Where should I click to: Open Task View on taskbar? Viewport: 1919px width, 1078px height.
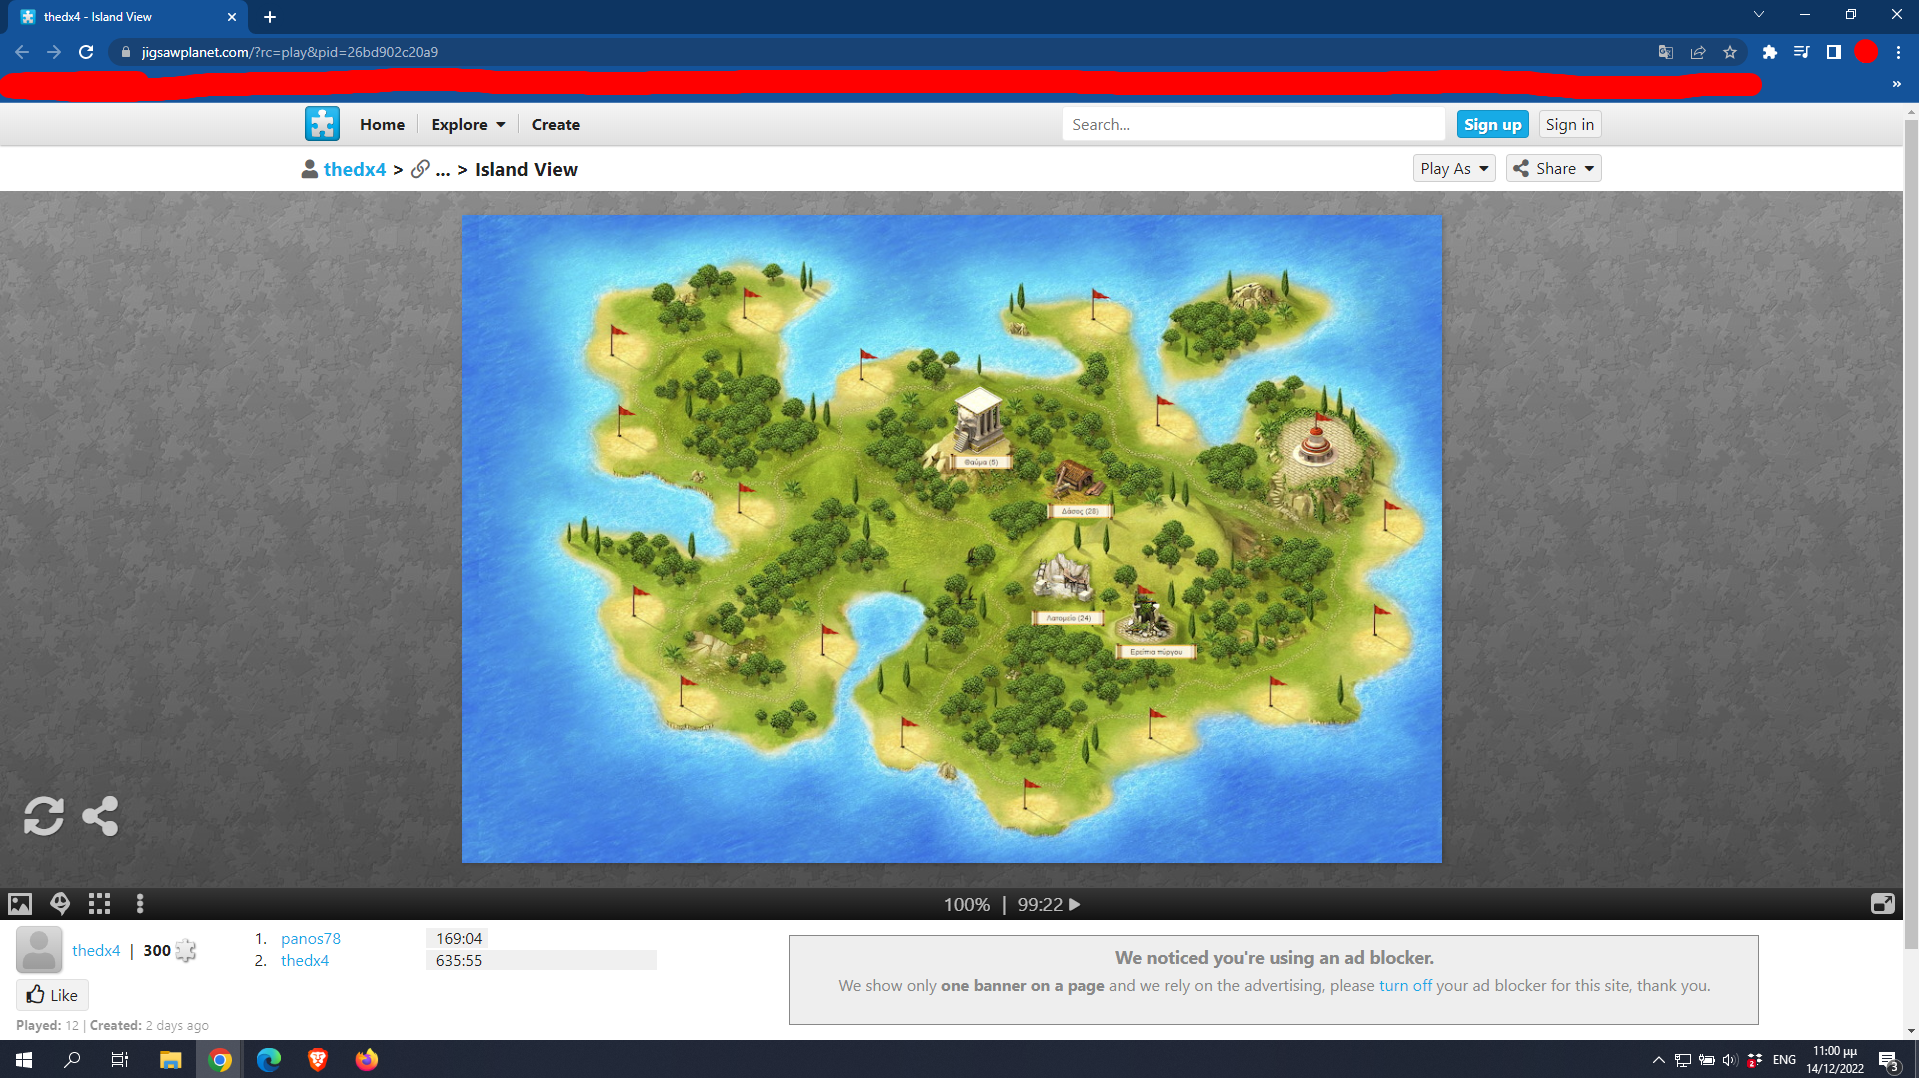coord(120,1060)
